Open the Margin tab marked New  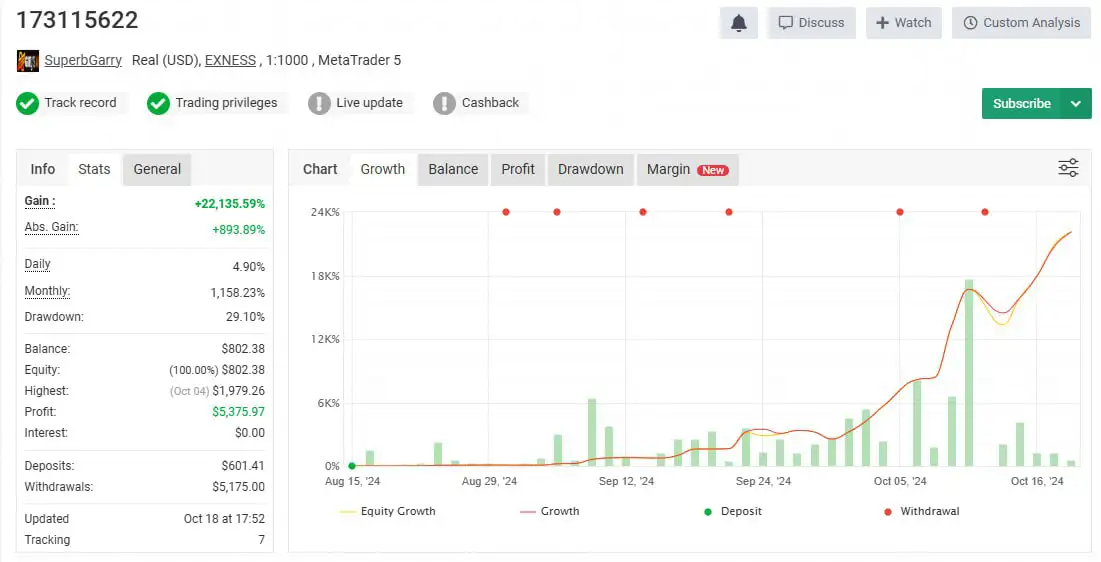[686, 169]
